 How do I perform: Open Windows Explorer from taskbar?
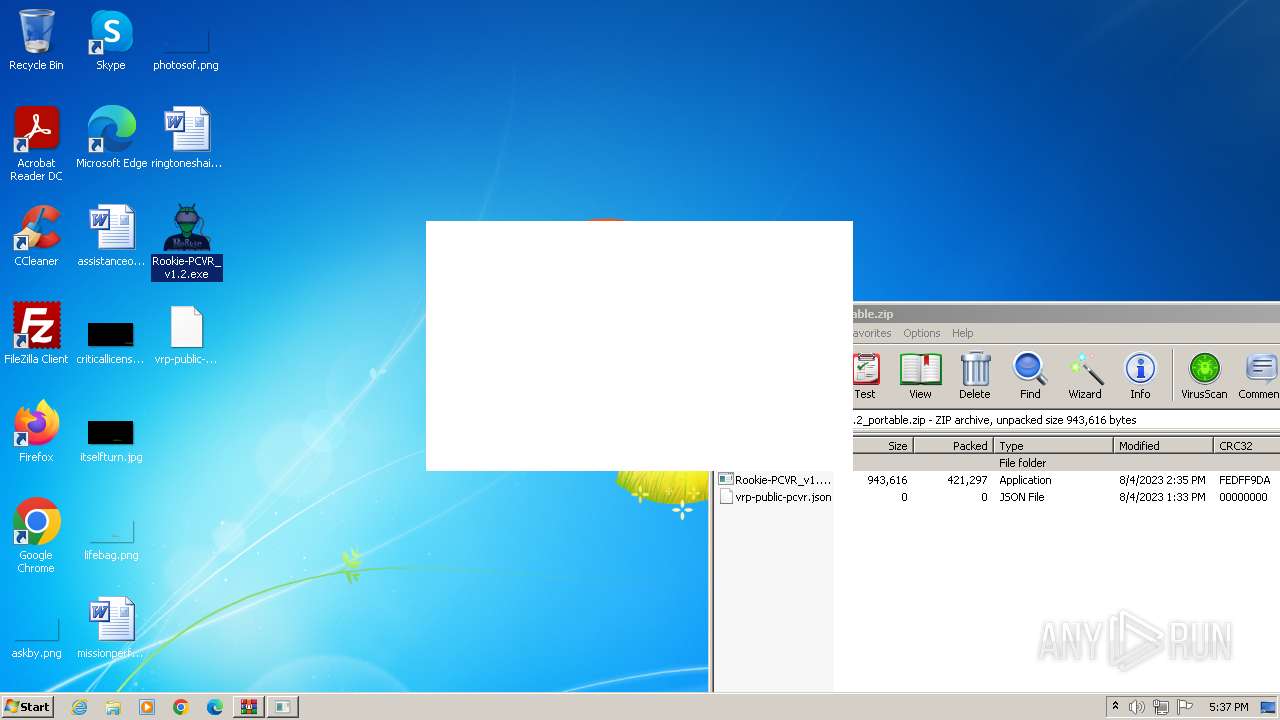pos(113,707)
